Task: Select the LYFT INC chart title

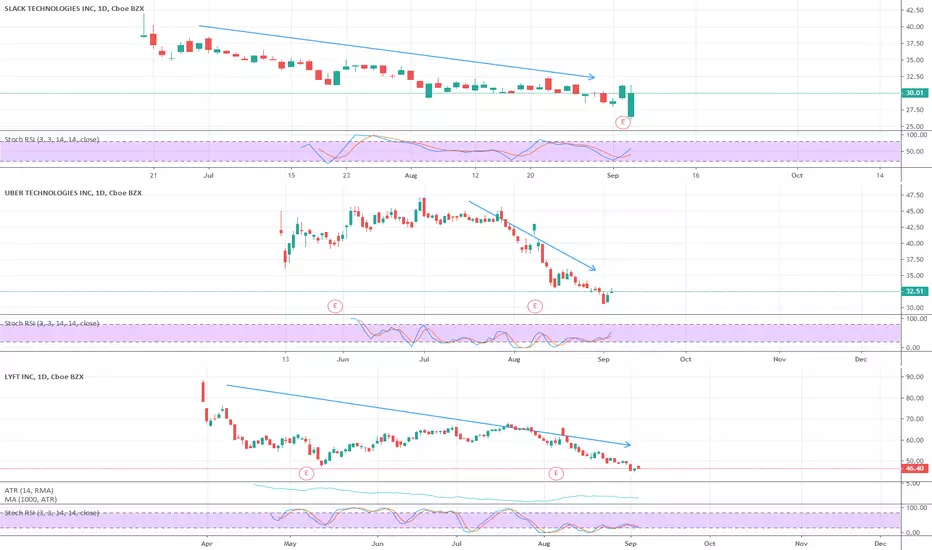Action: coord(44,376)
